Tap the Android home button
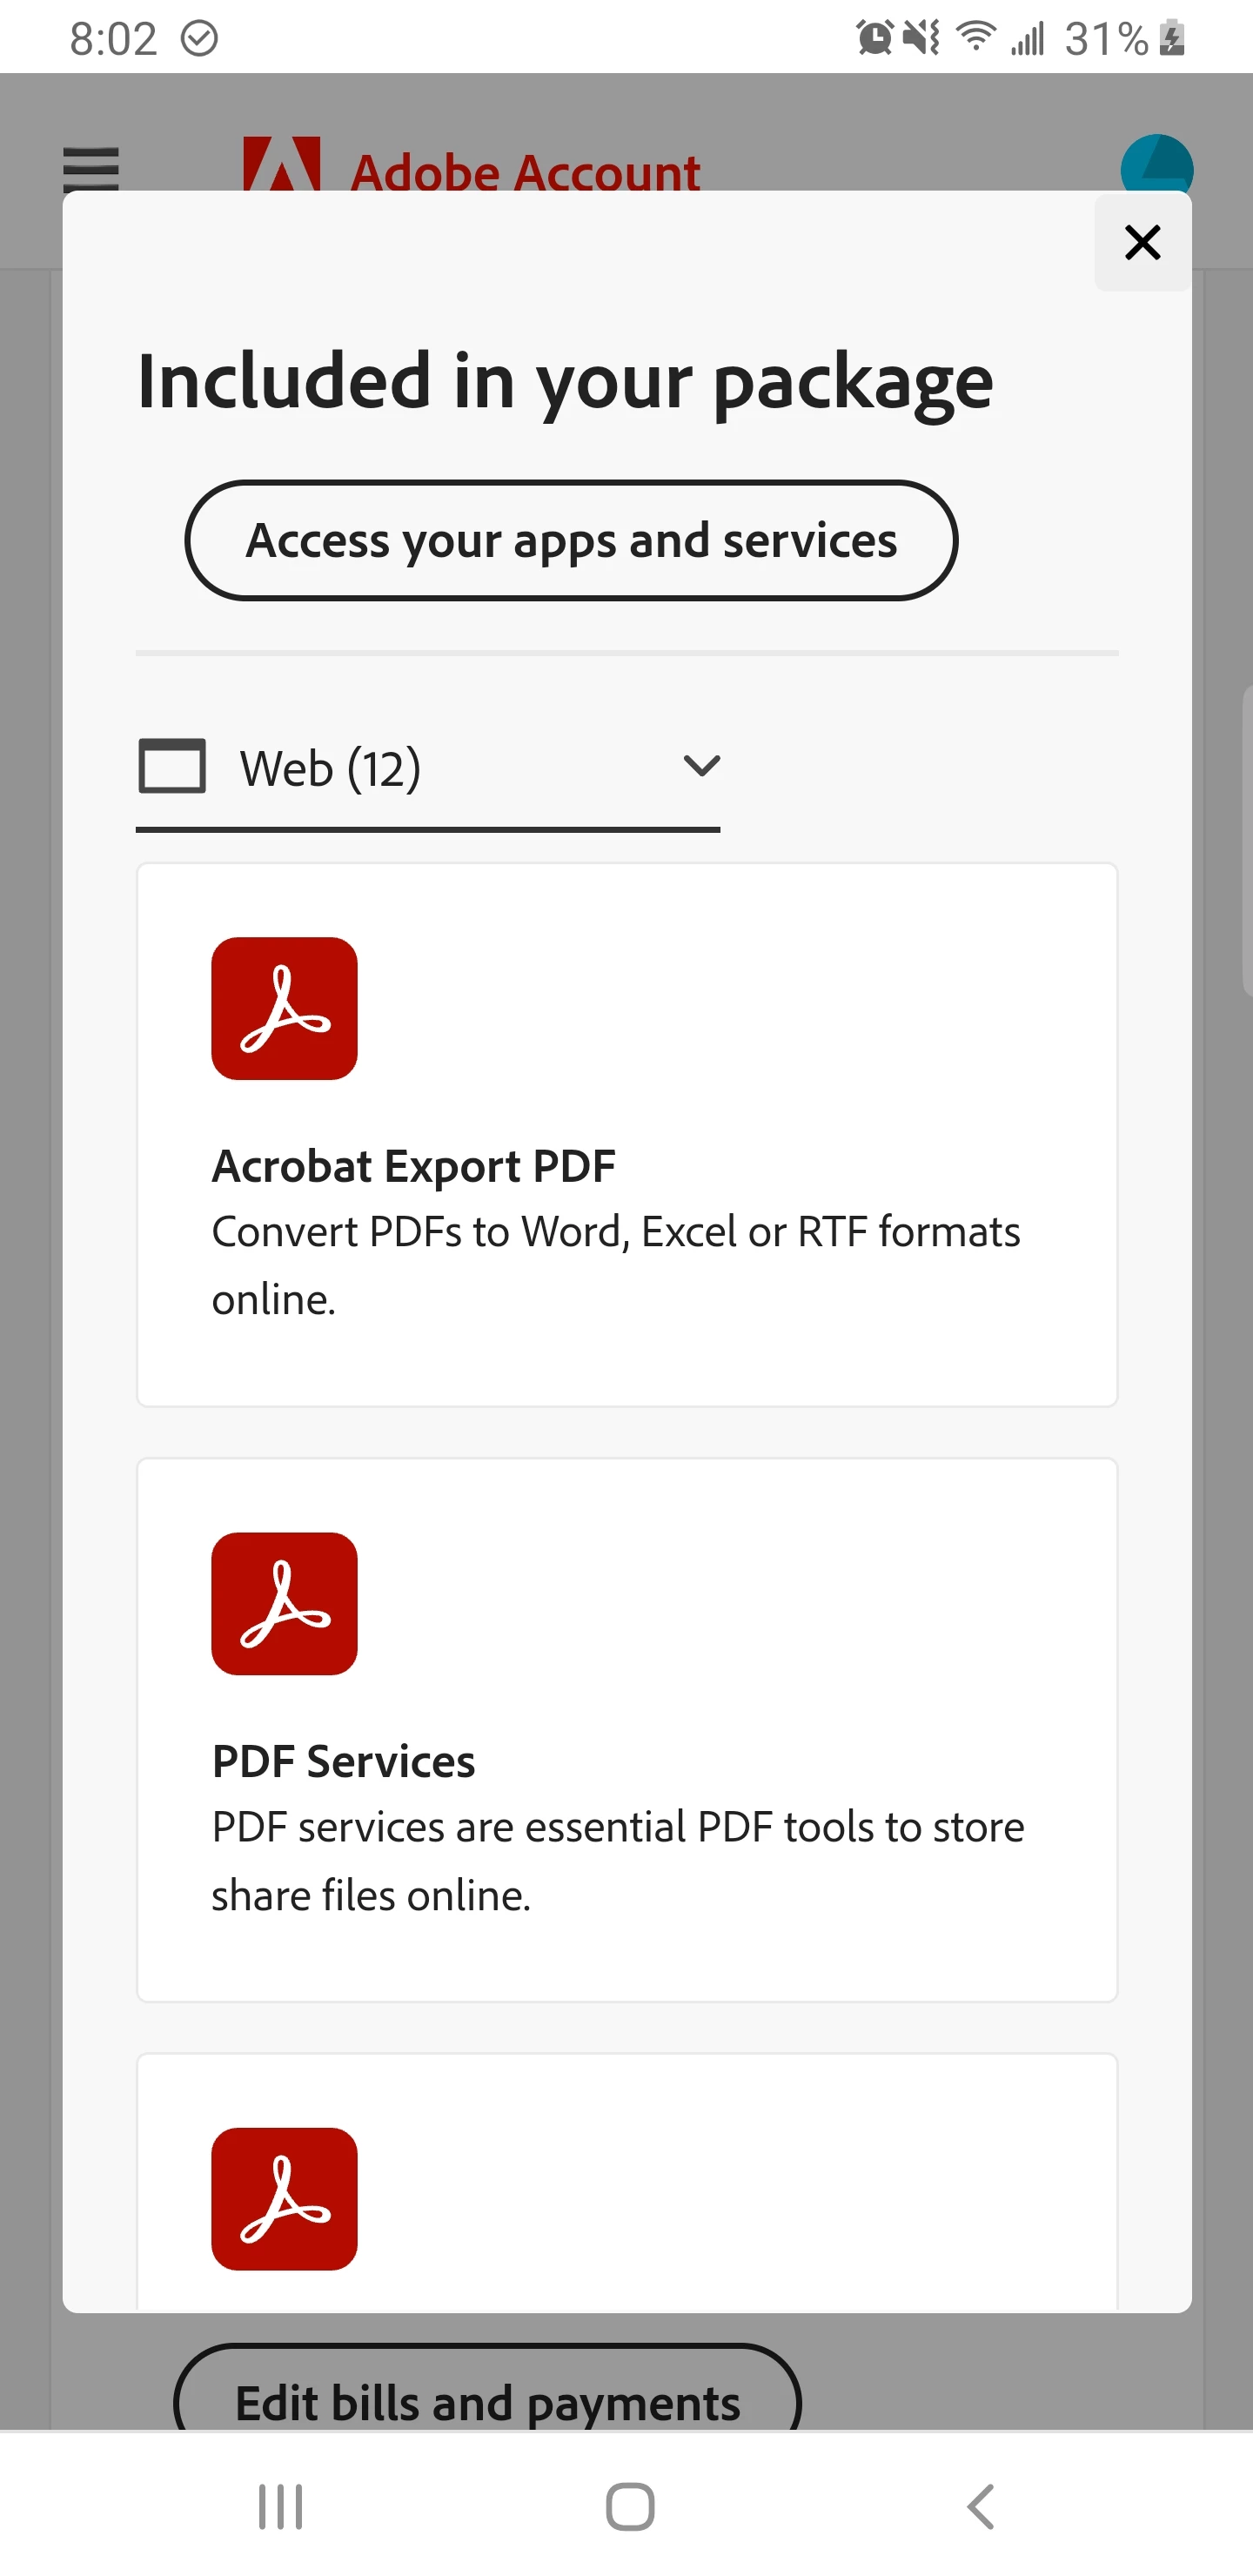Image resolution: width=1253 pixels, height=2576 pixels. pos(630,2506)
